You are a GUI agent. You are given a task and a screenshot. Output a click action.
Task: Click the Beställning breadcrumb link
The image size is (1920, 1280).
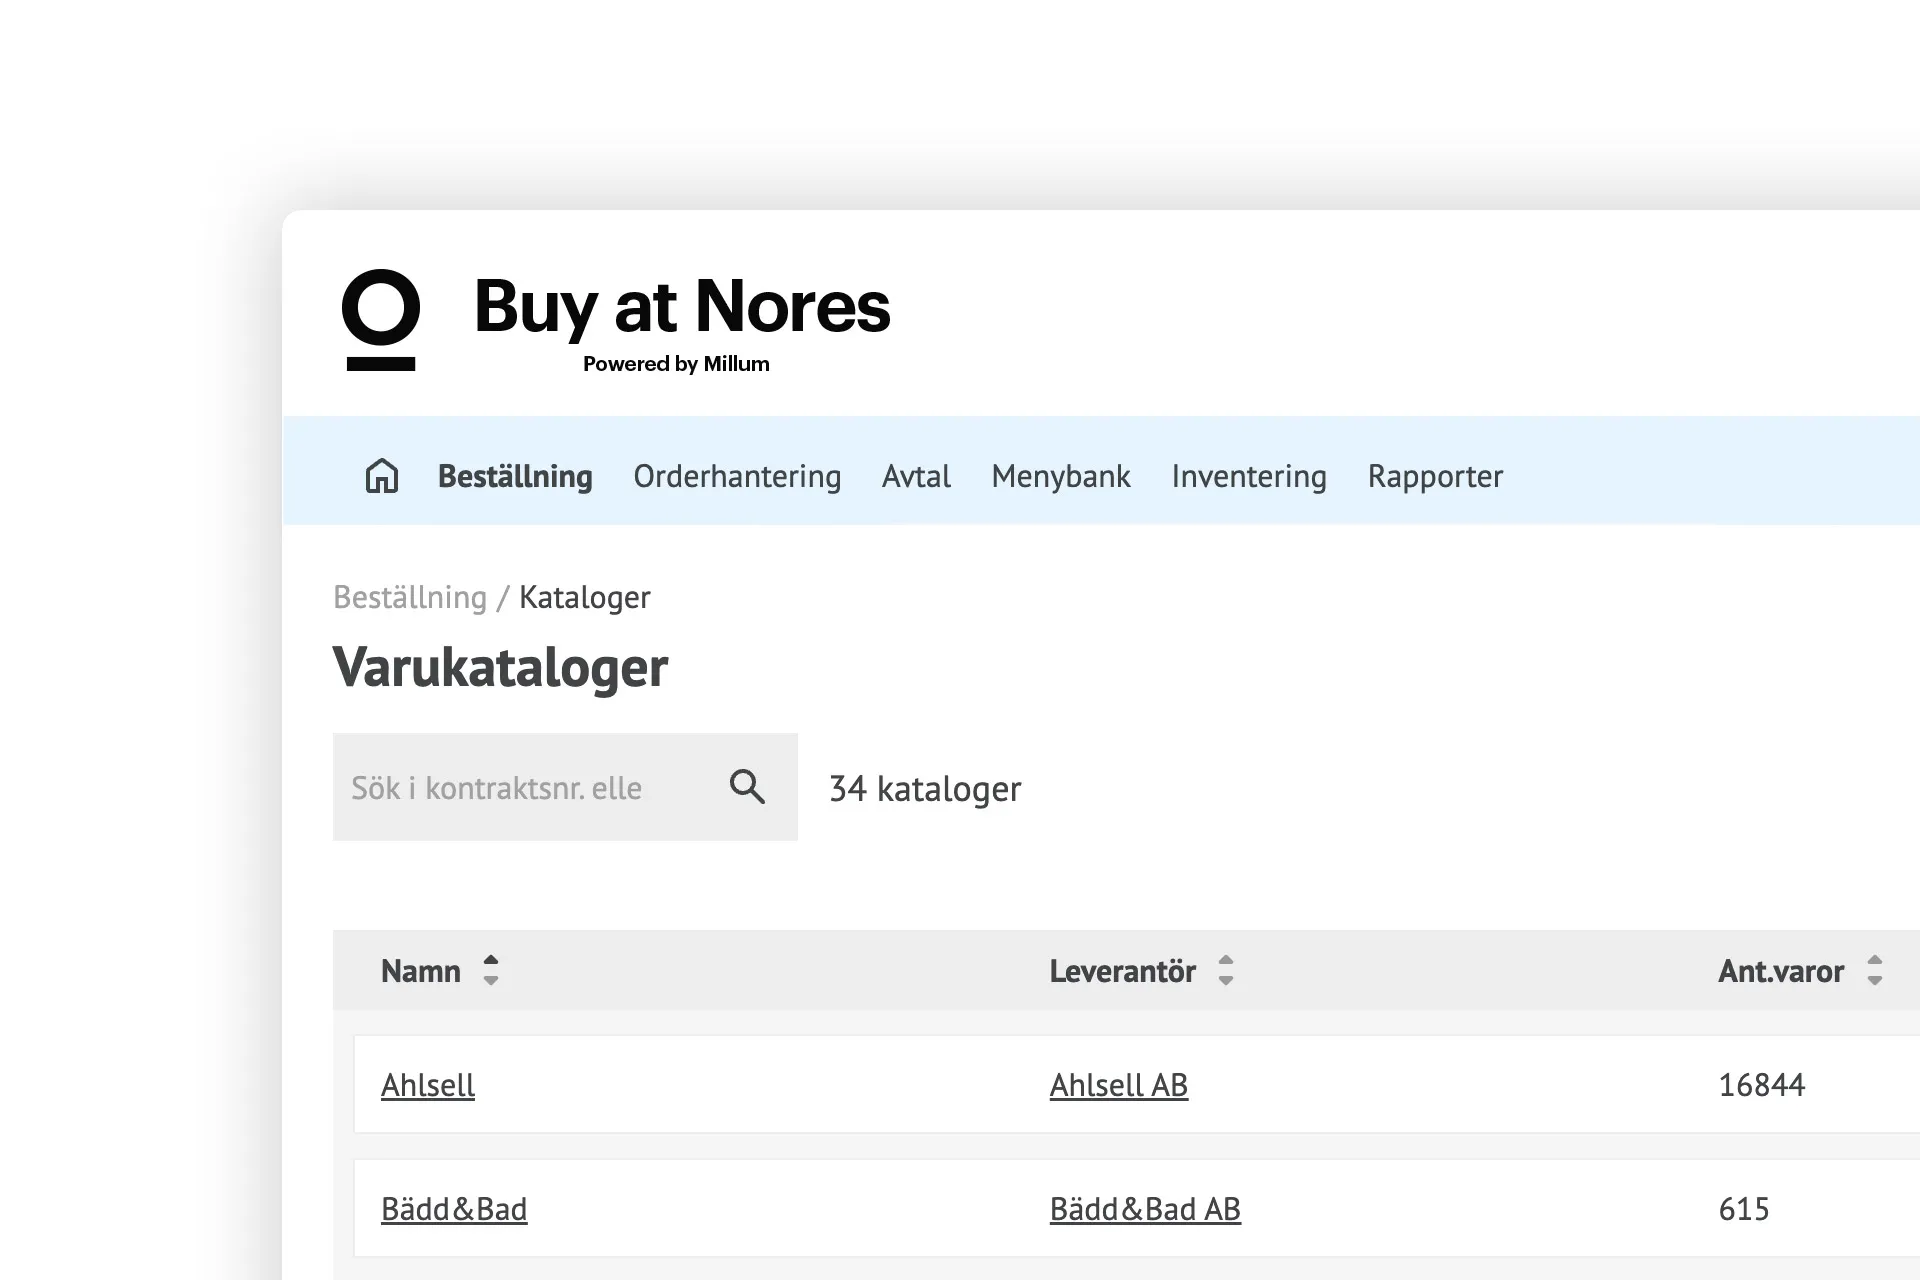click(x=410, y=597)
